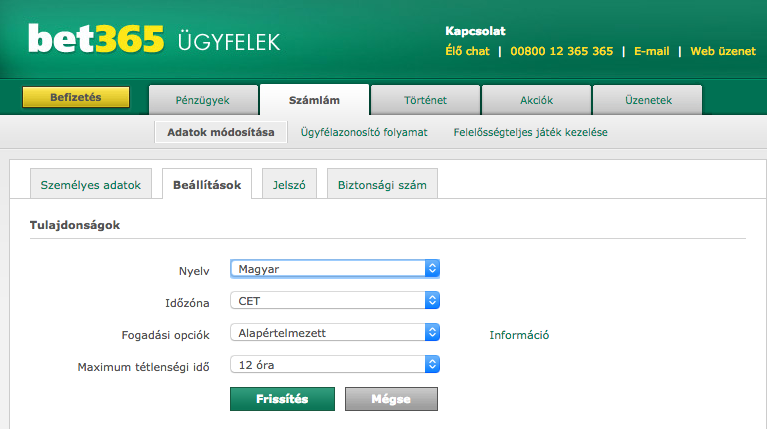767x429 pixels.
Task: Expand the Maximum tétlenségi idő dropdown
Action: coord(334,365)
